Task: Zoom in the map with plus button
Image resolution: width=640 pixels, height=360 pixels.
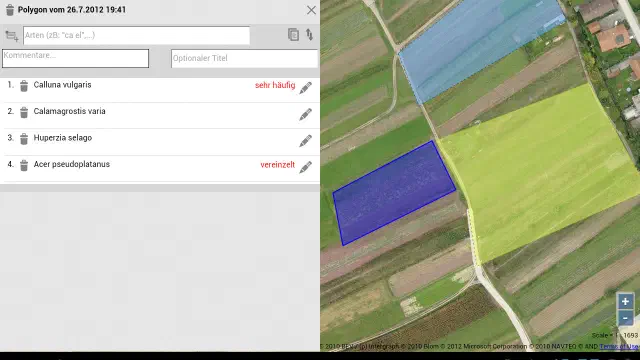Action: pyautogui.click(x=625, y=302)
